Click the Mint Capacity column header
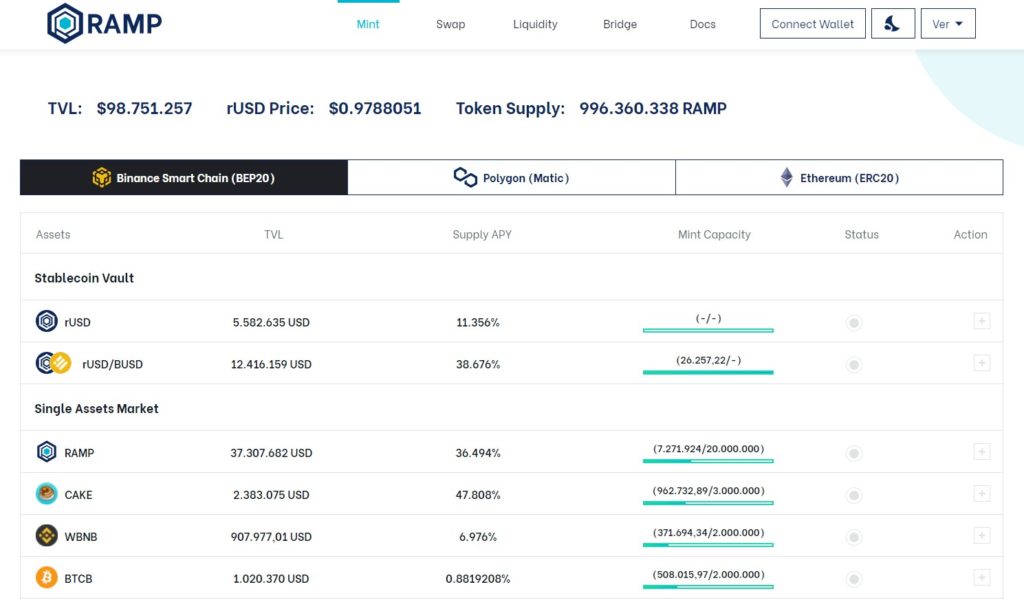Viewport: 1024px width, 600px height. pyautogui.click(x=714, y=234)
